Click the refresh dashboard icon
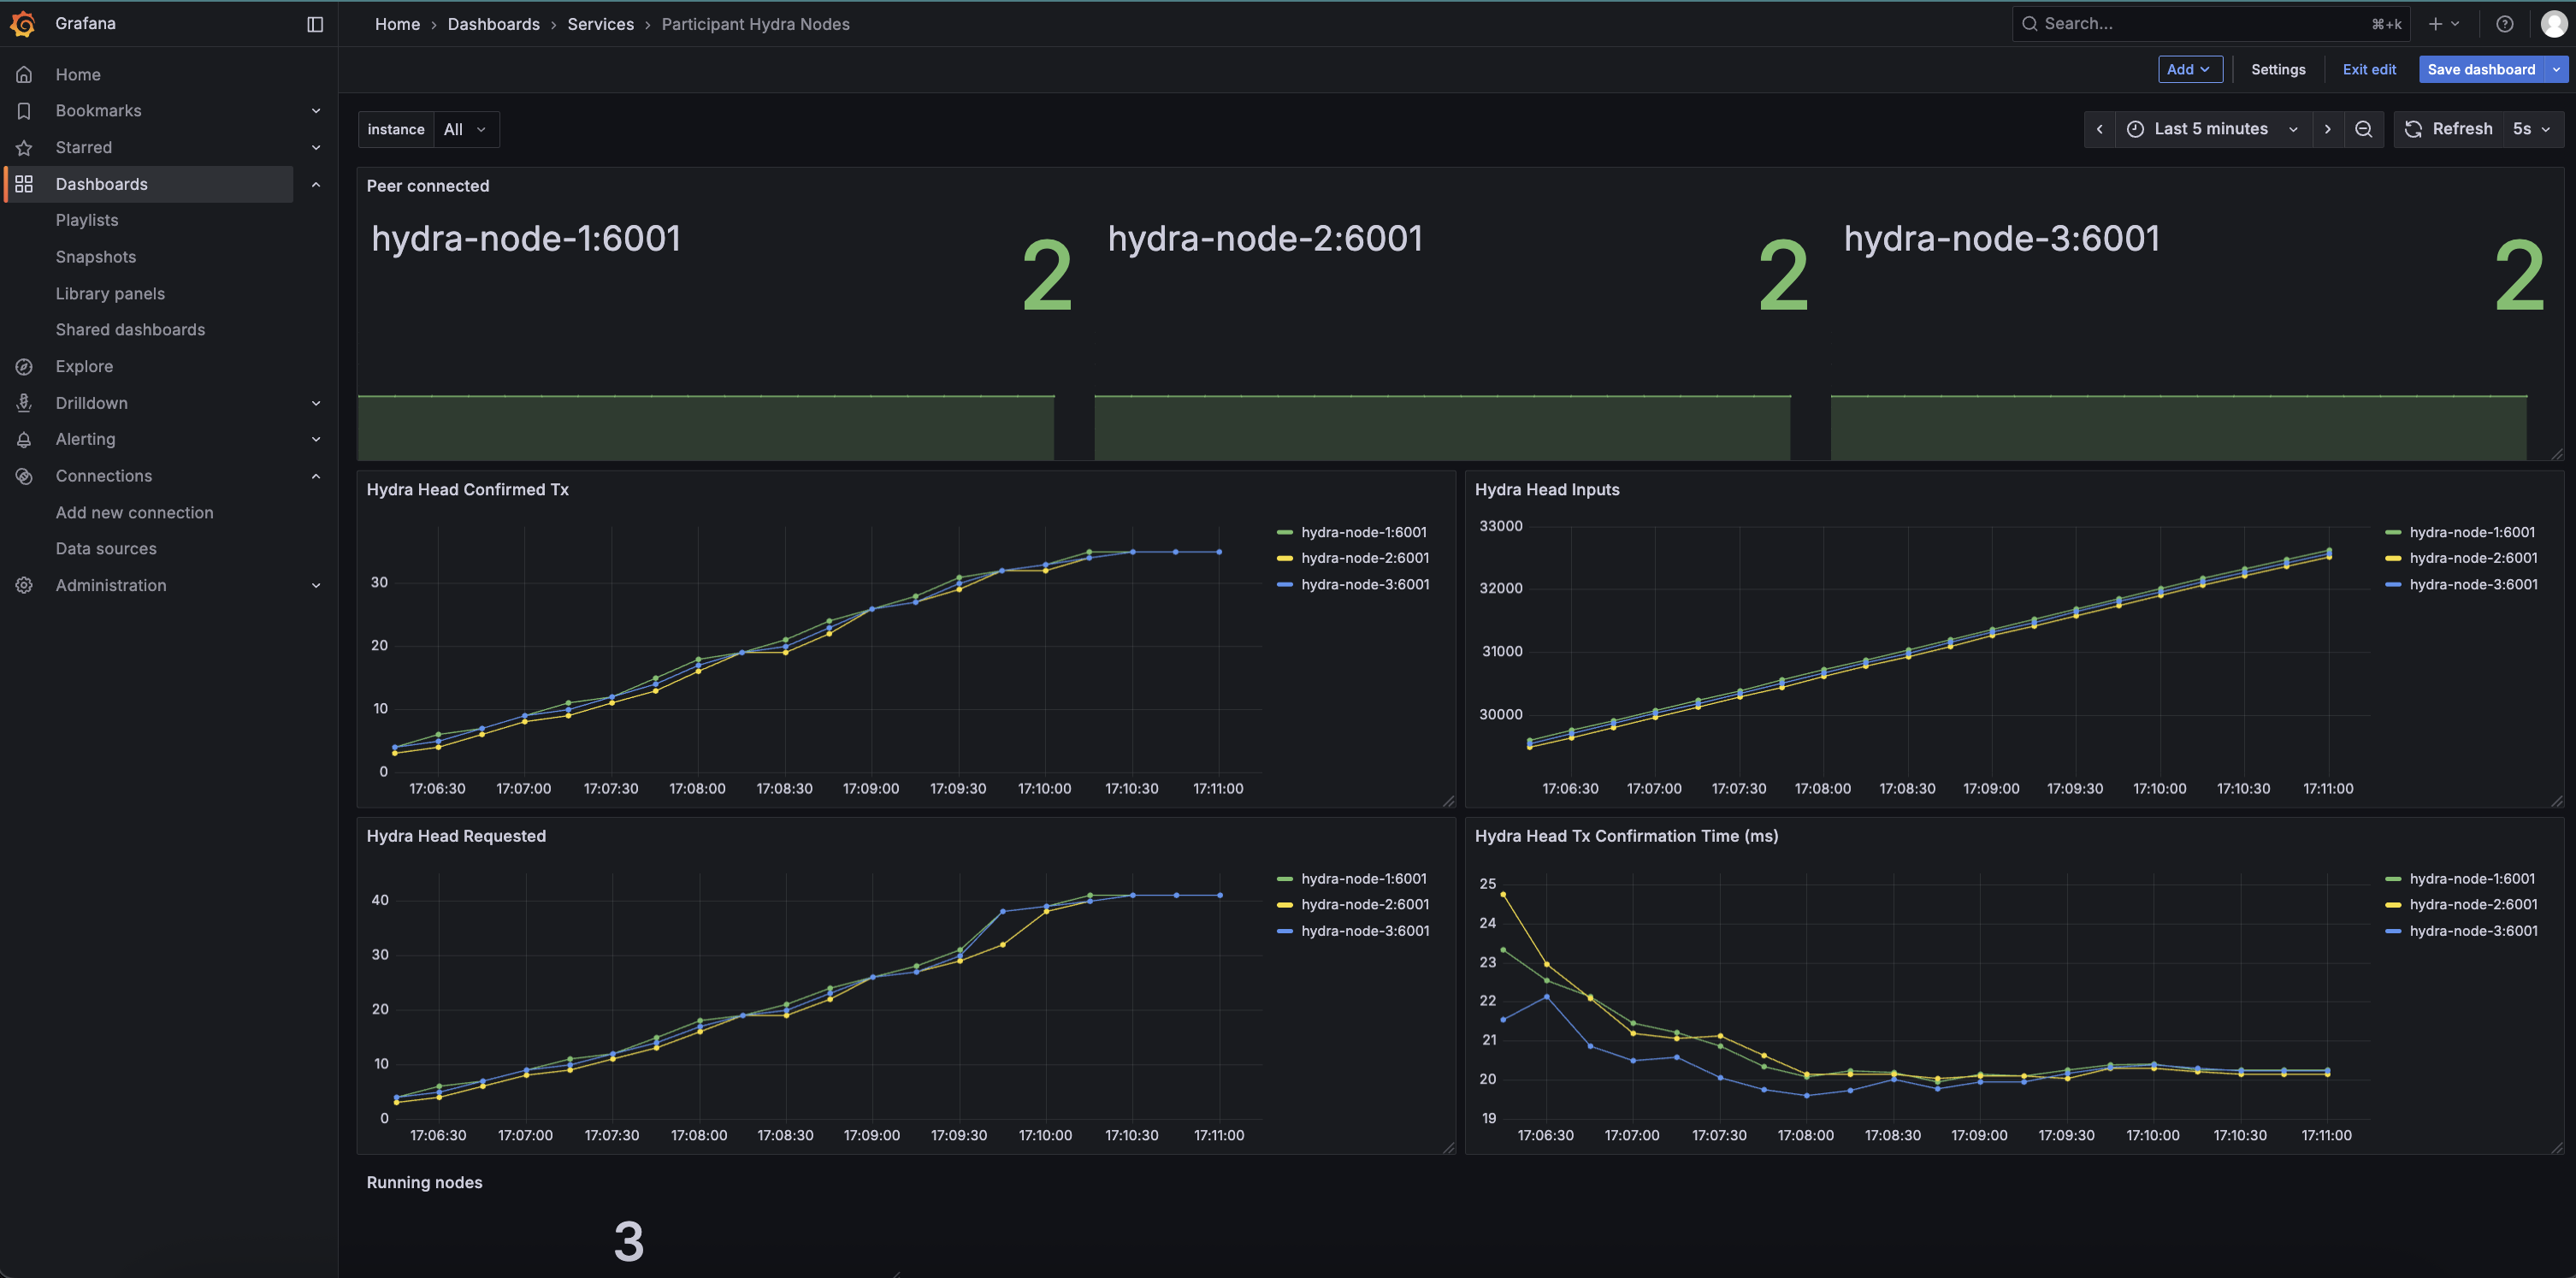 [2413, 129]
